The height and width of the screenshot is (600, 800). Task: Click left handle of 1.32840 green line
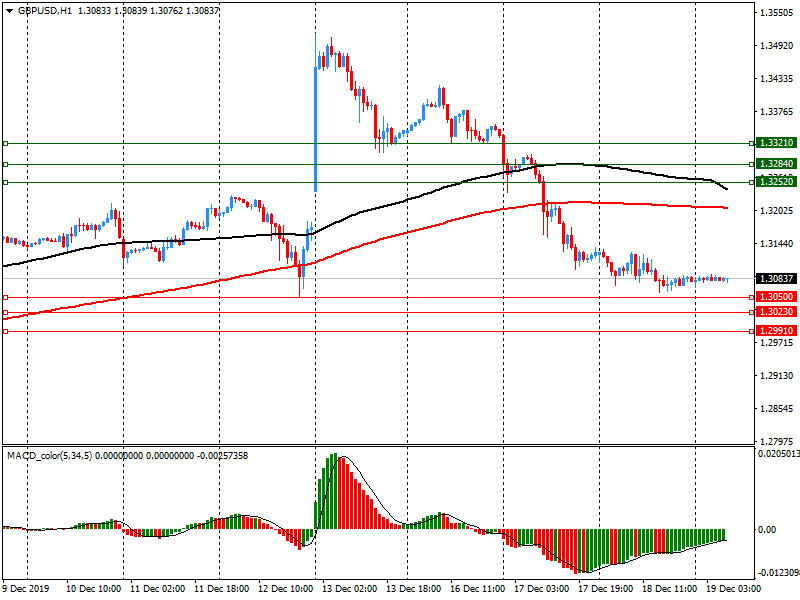pyautogui.click(x=5, y=164)
